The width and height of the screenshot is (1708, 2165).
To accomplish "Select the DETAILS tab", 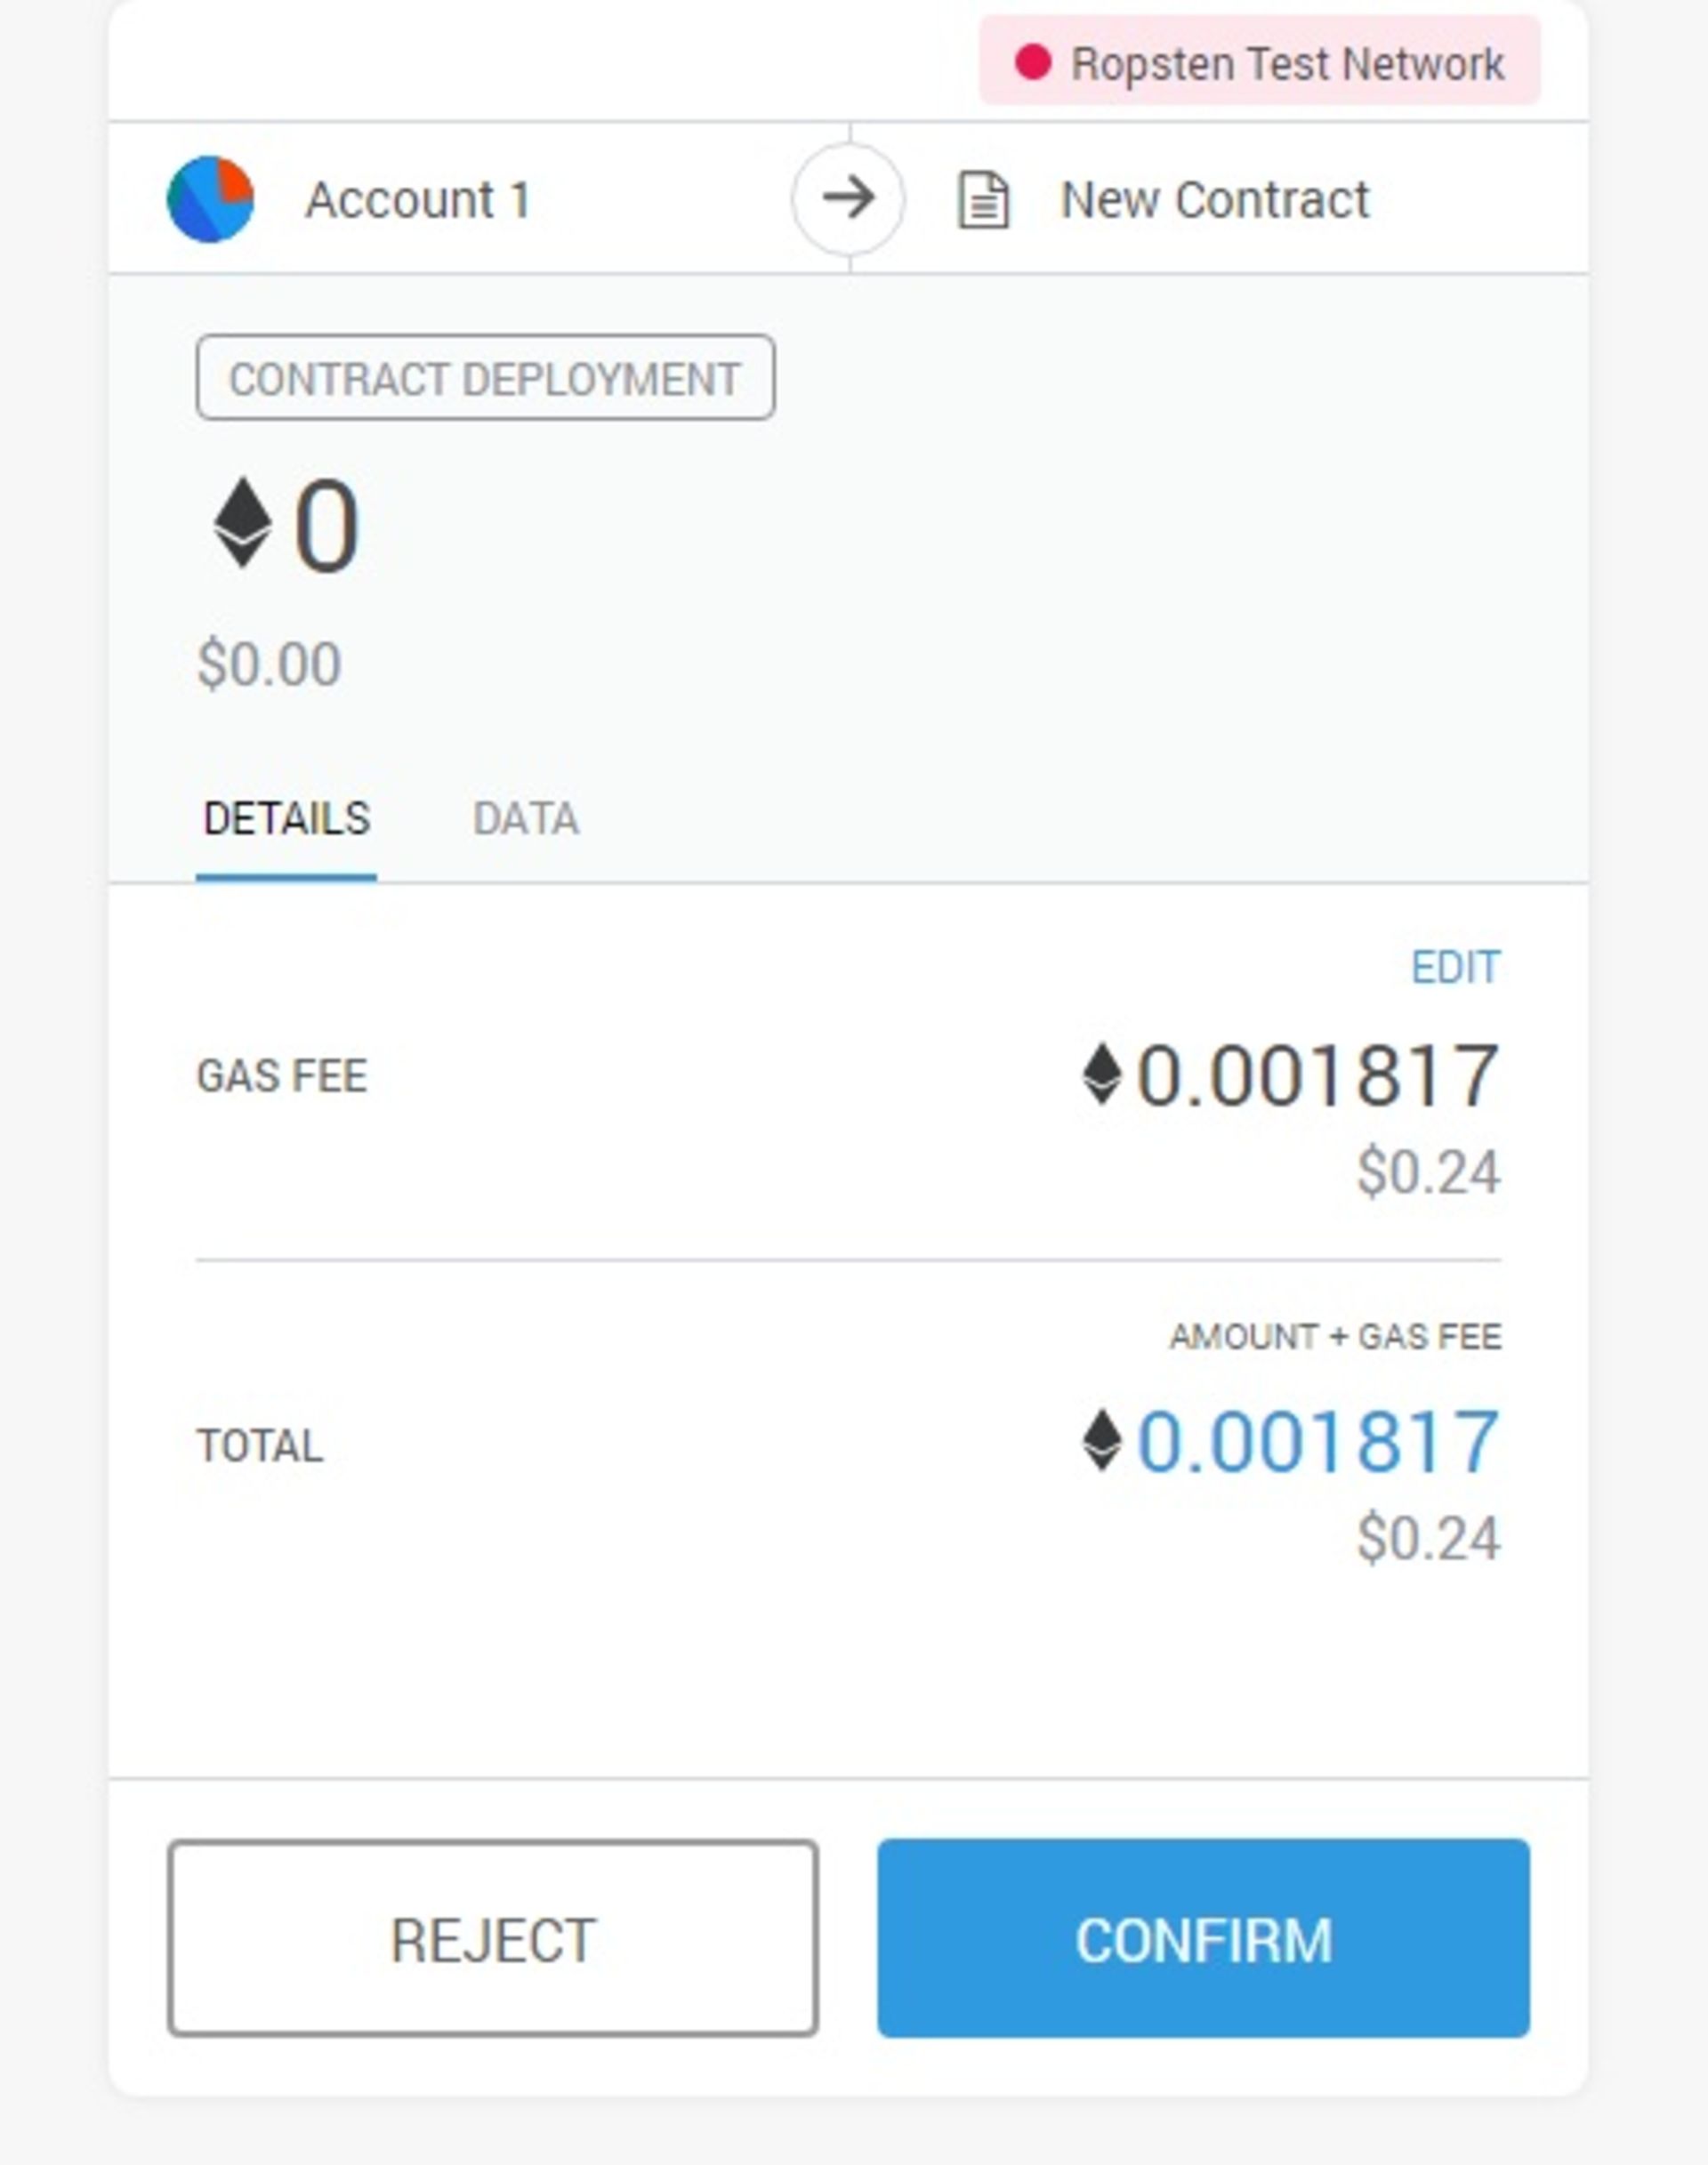I will pos(286,819).
